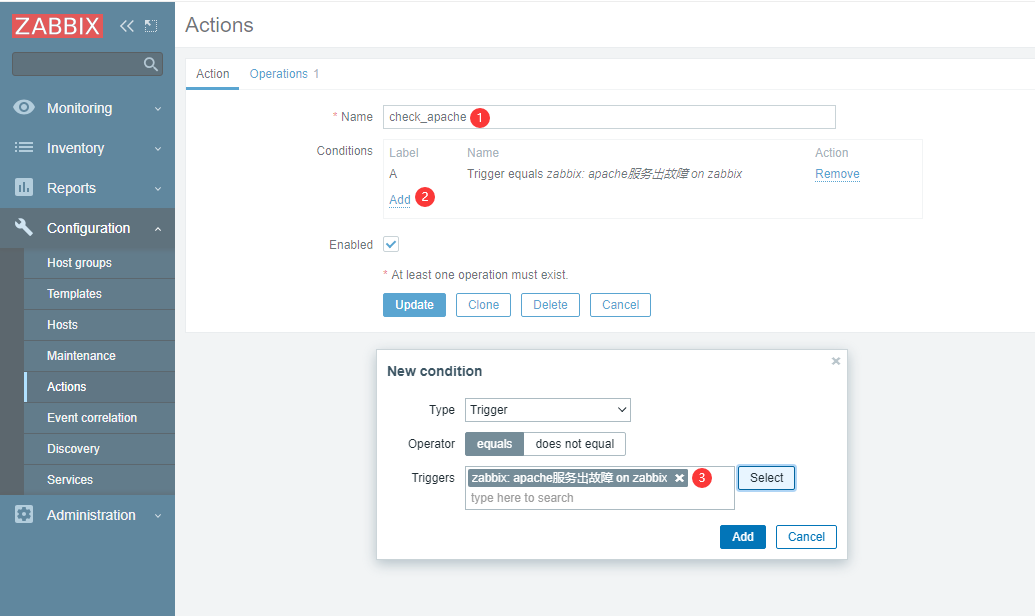This screenshot has width=1035, height=616.
Task: Open the condition Type dropdown
Action: pos(548,409)
